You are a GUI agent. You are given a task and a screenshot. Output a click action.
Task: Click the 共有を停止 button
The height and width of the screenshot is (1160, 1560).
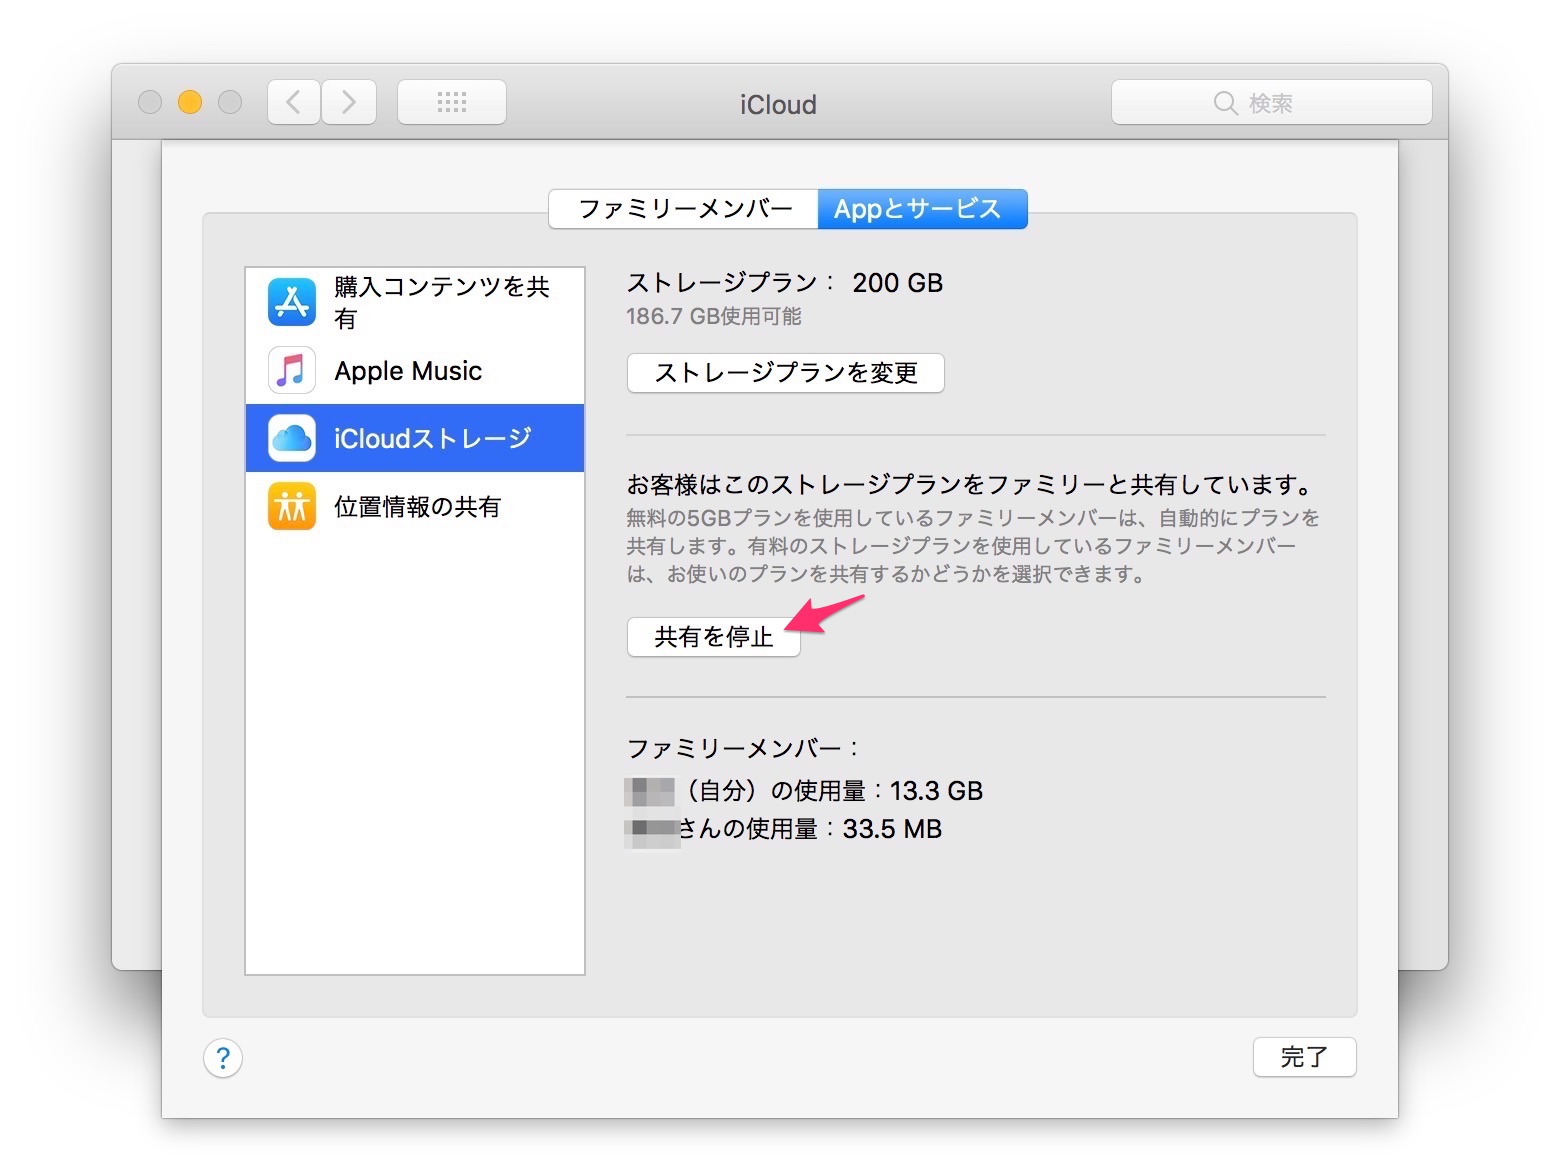[x=713, y=637]
